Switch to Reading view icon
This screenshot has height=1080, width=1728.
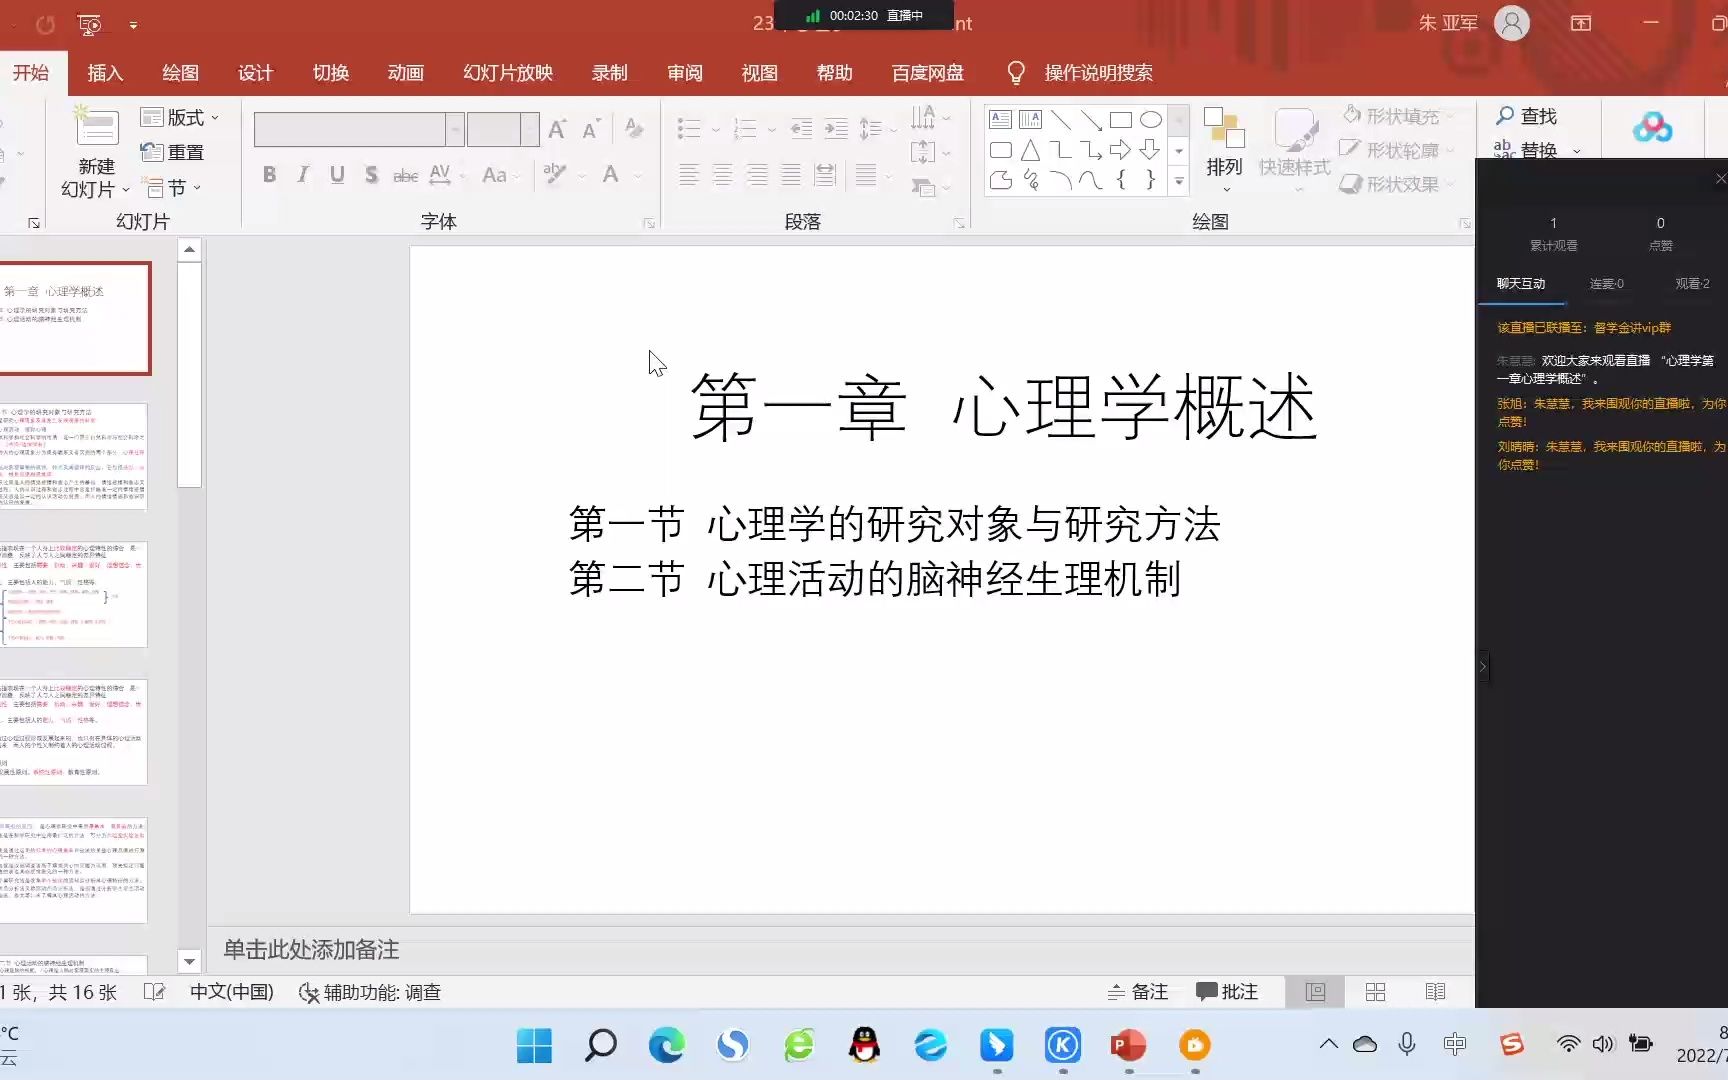click(1436, 992)
